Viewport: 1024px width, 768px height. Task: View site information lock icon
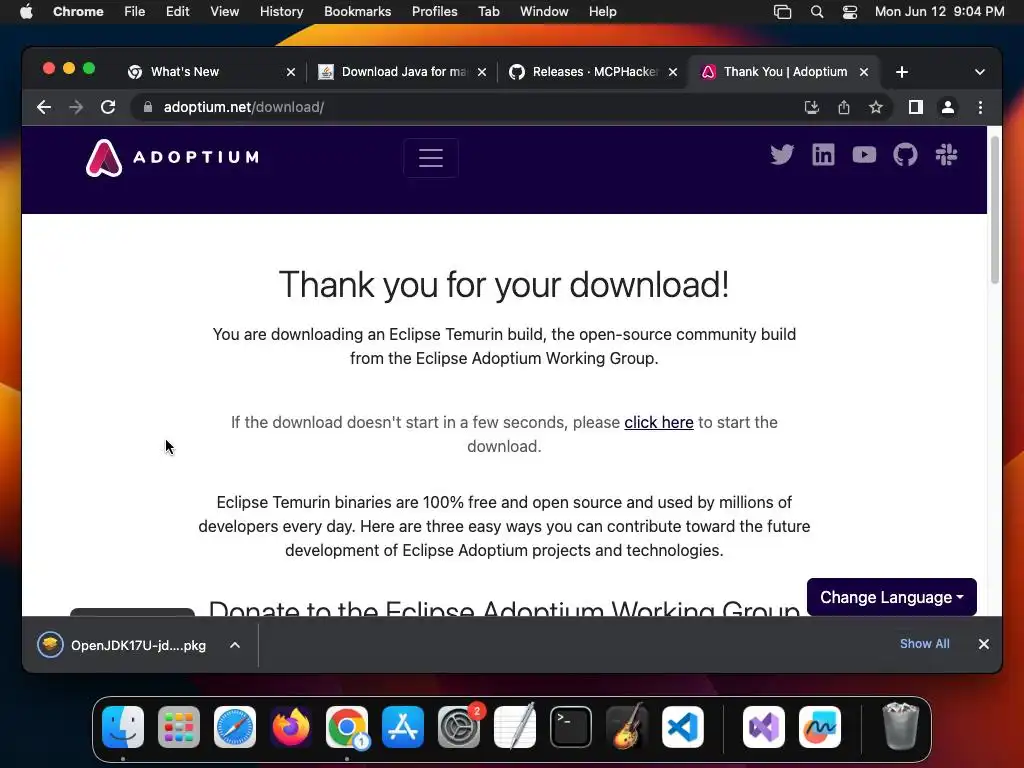(x=148, y=107)
